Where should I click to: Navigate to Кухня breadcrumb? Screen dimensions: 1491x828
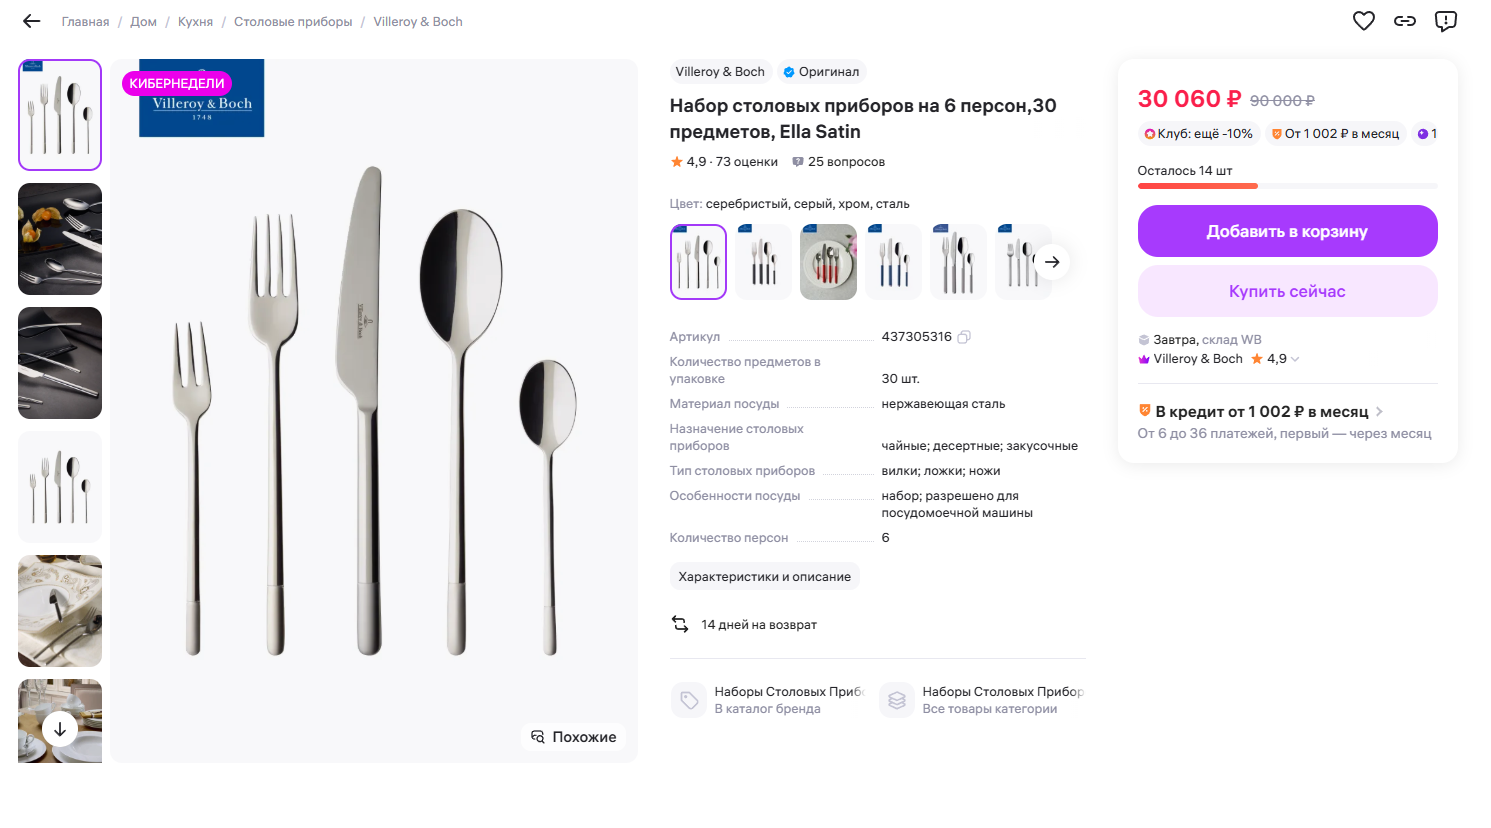195,22
